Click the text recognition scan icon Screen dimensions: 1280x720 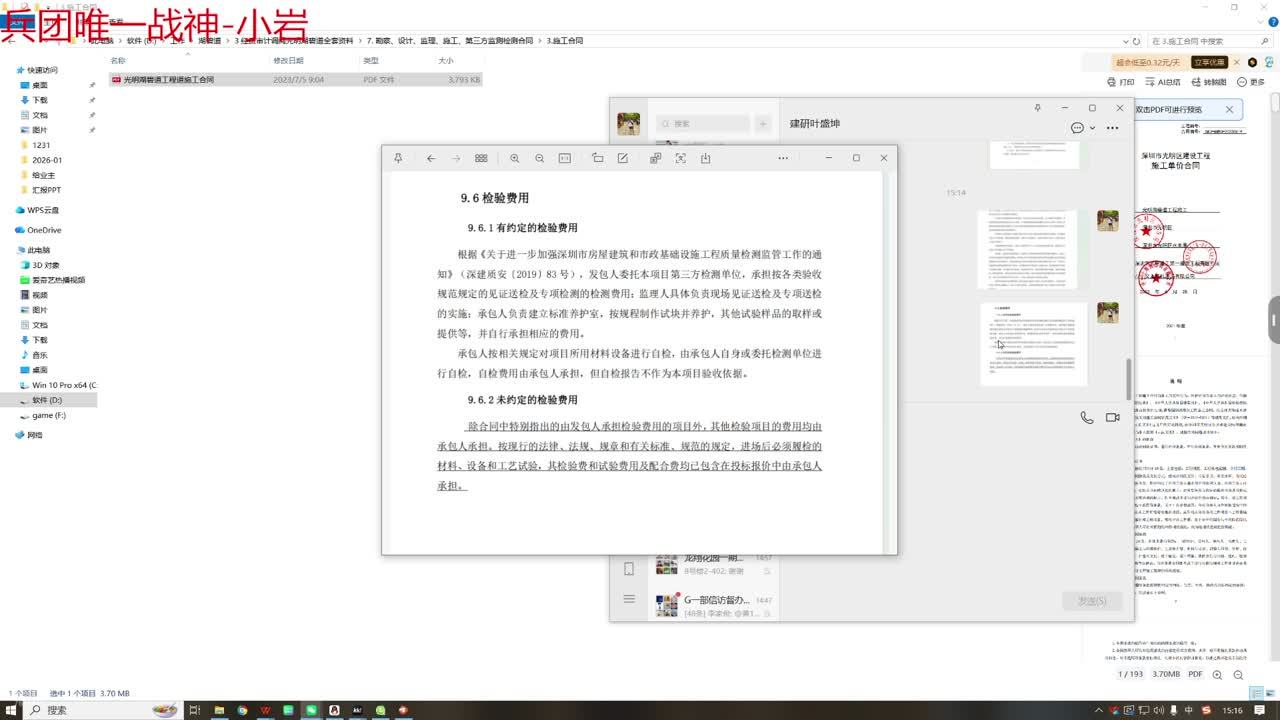tap(681, 158)
